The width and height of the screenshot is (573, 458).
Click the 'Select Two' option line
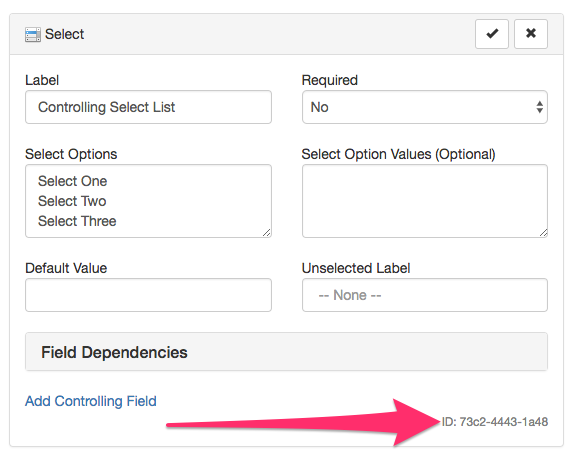click(72, 201)
